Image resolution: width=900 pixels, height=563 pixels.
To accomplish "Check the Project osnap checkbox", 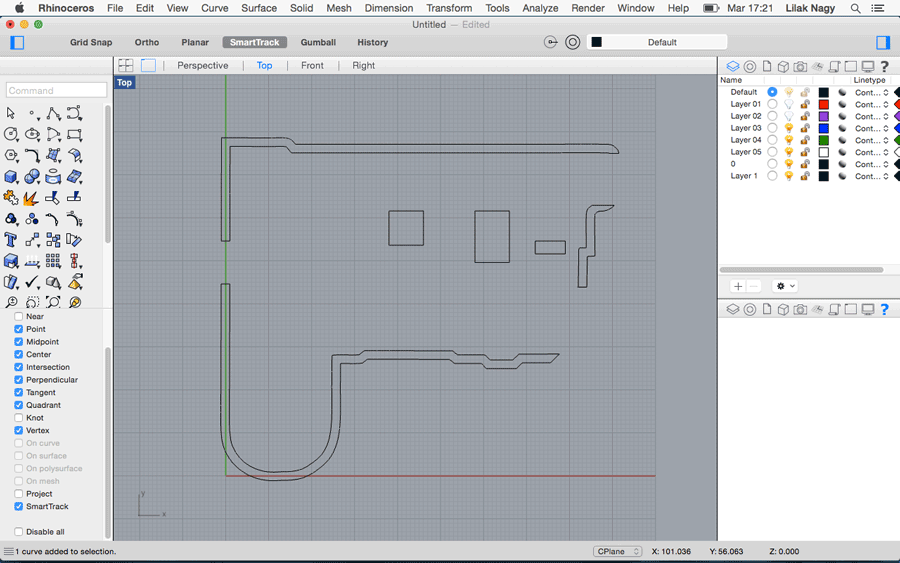I will click(18, 494).
